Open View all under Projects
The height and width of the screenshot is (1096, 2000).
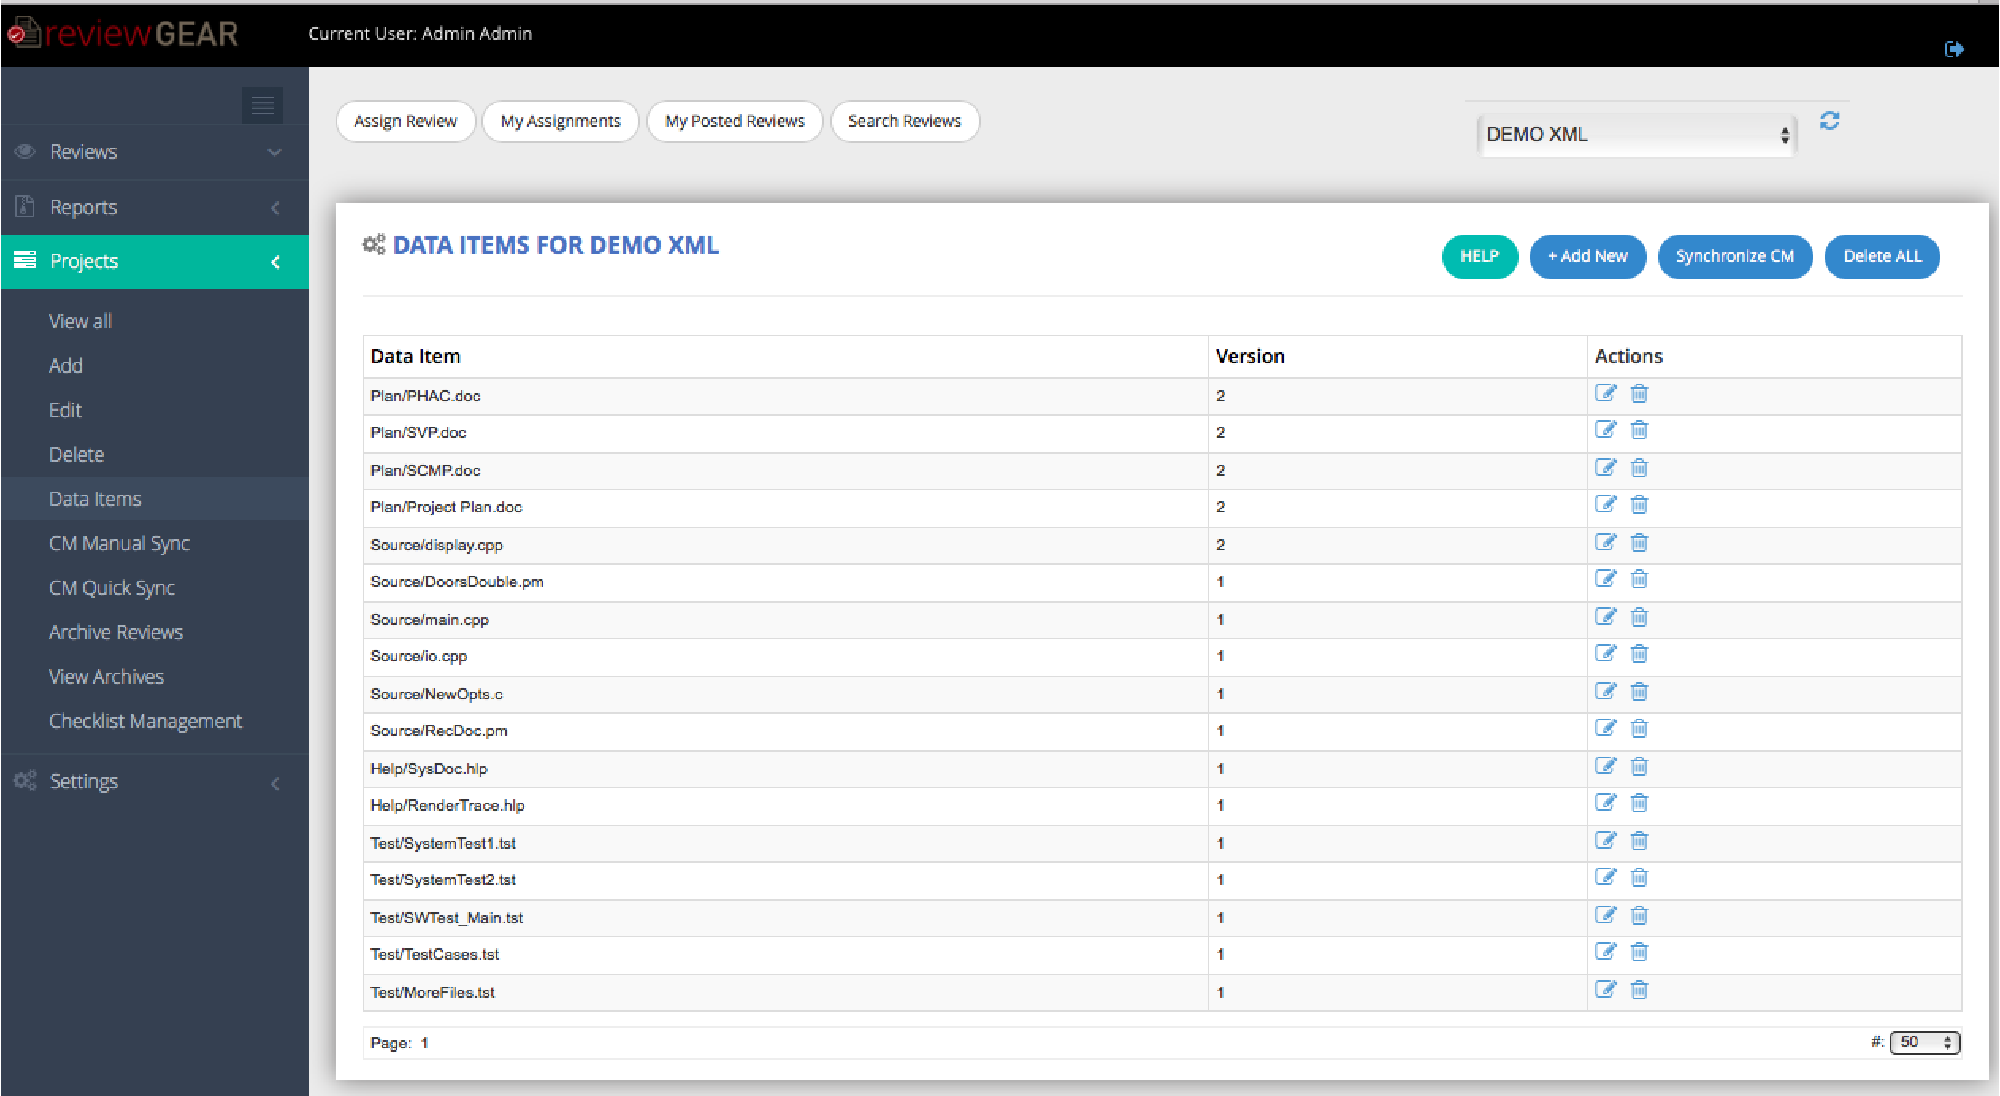tap(80, 321)
